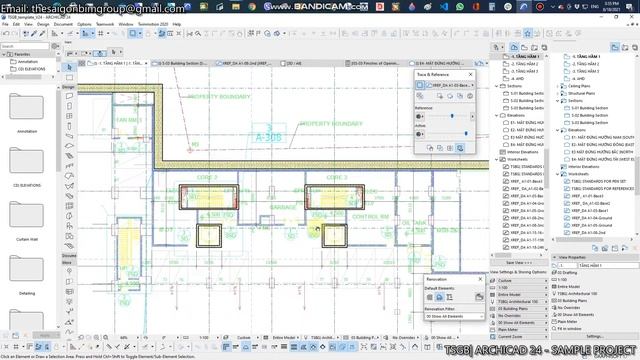Open the tab overview grid icon
Screen dimensions: 640x360
click(82, 63)
